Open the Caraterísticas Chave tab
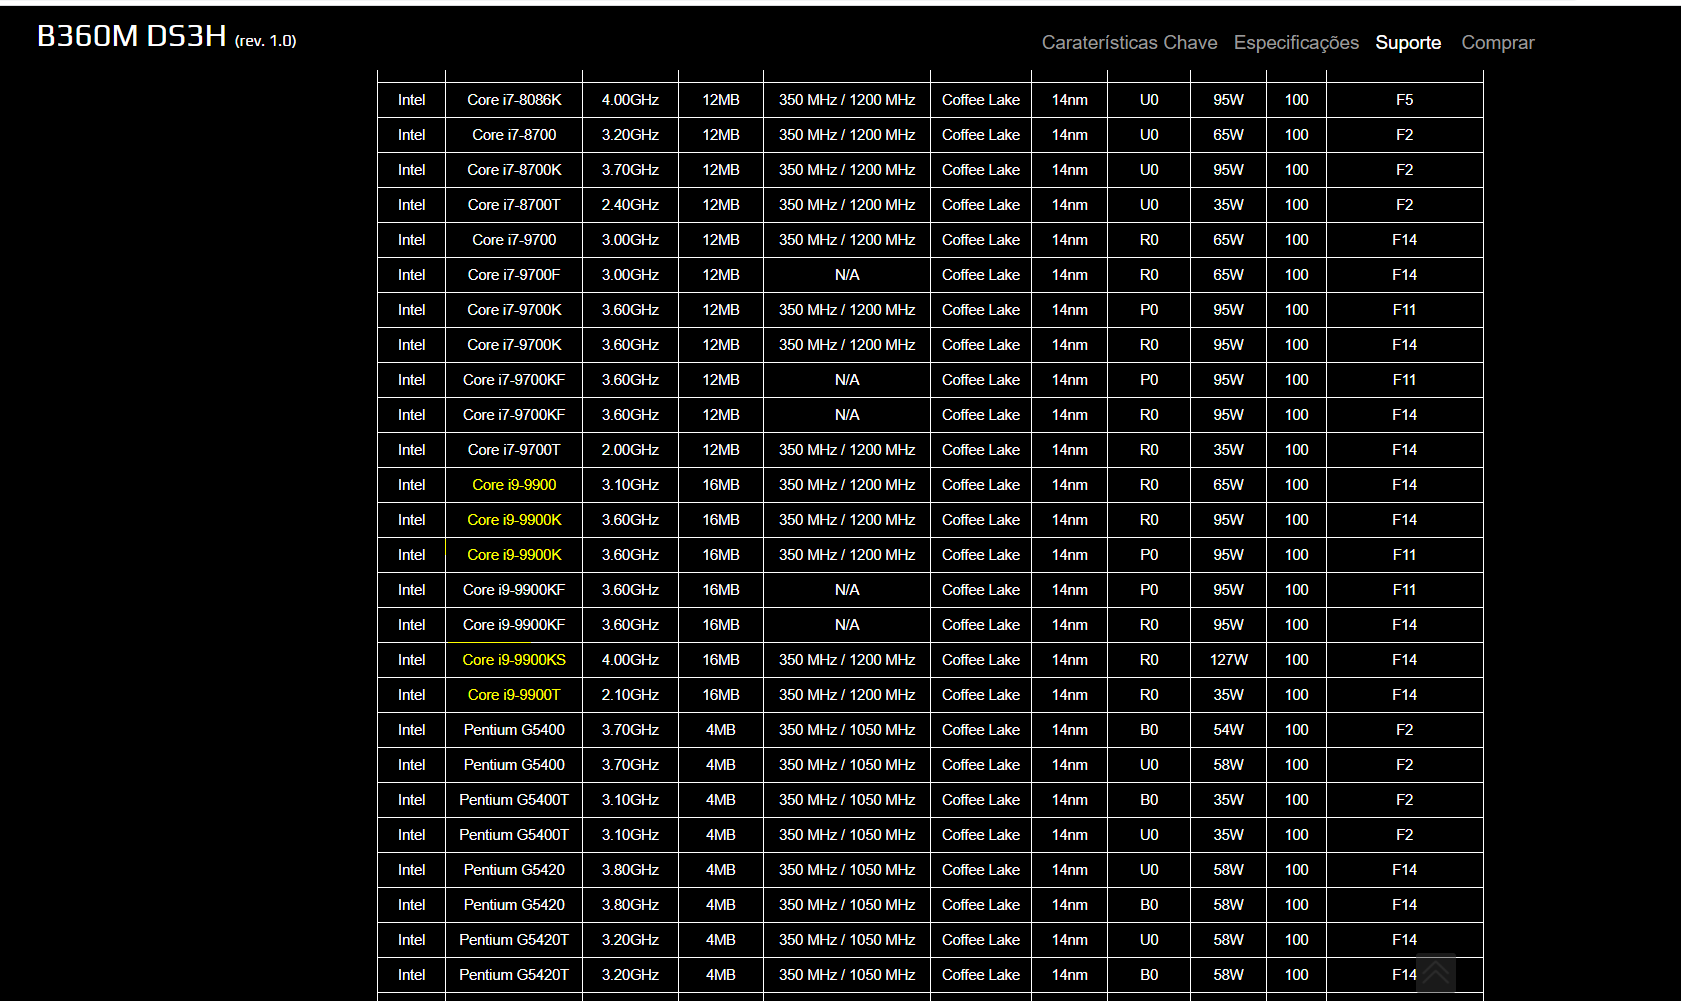Viewport: 1681px width, 1001px height. pos(1129,43)
